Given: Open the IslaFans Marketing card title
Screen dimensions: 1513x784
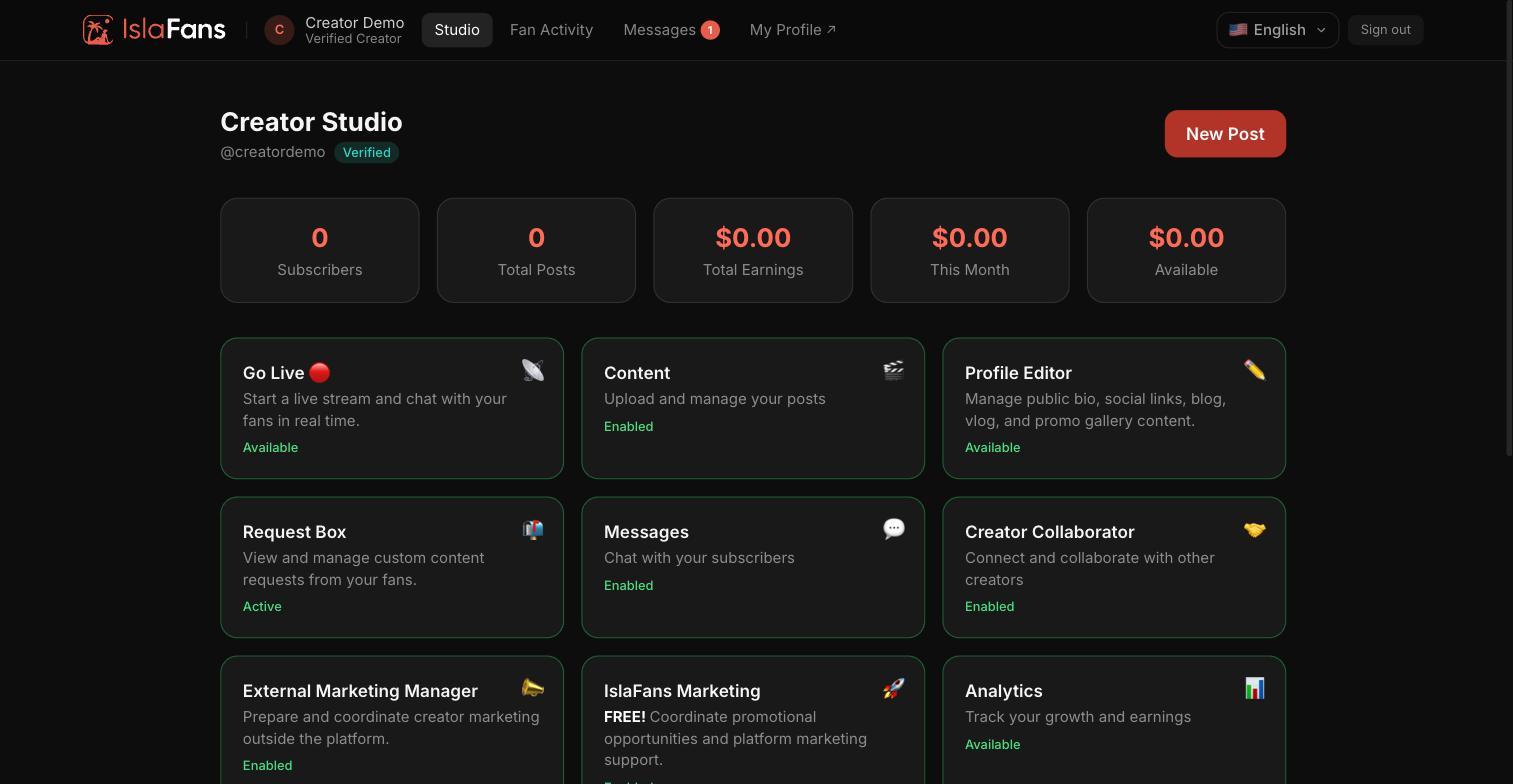Looking at the screenshot, I should (x=682, y=691).
